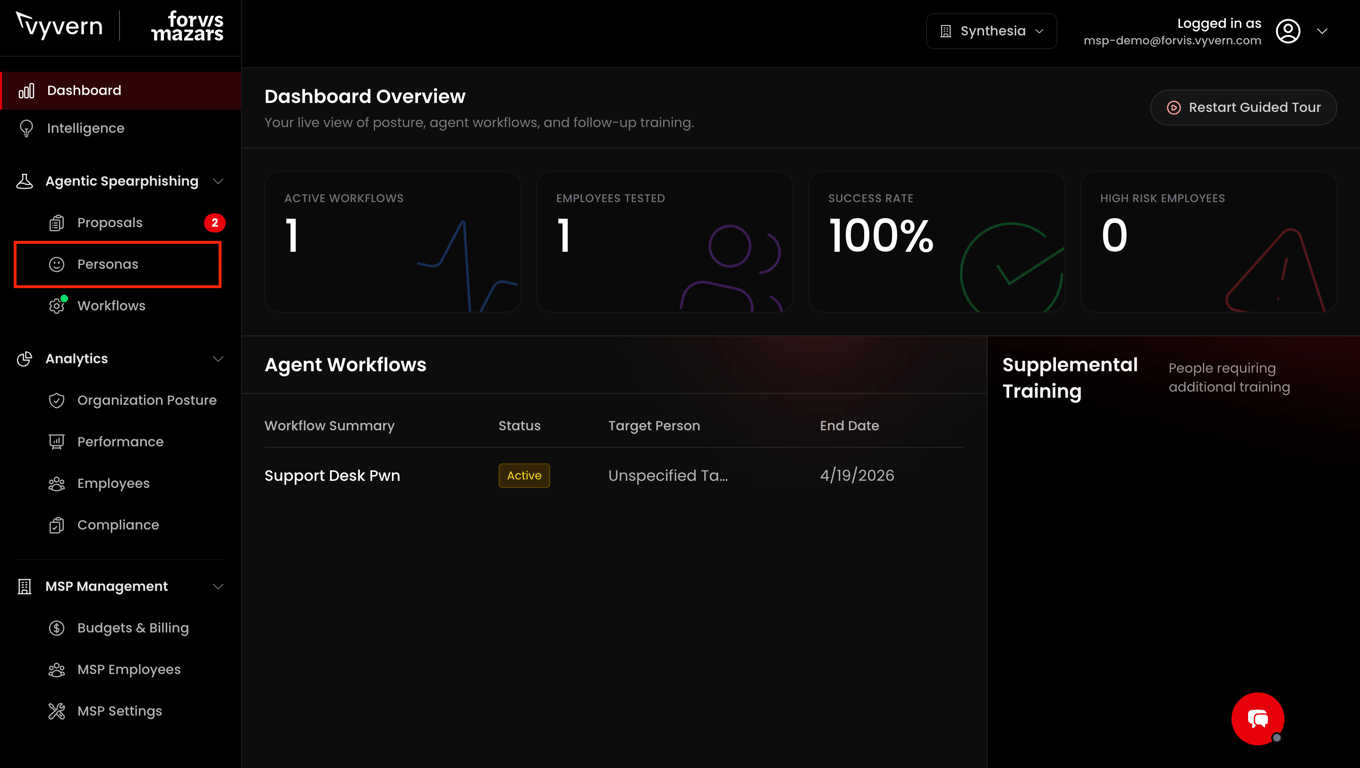Click the Proposals red notification badge
The image size is (1360, 768).
(214, 223)
